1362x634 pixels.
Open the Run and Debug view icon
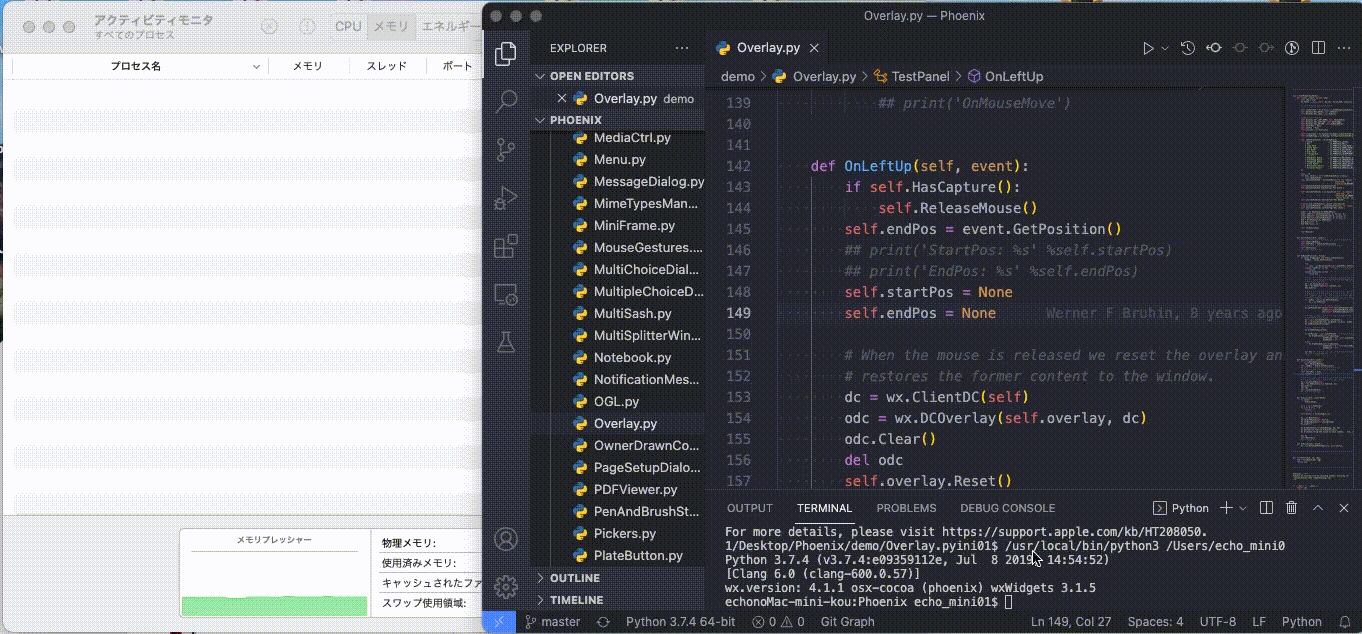tap(506, 196)
